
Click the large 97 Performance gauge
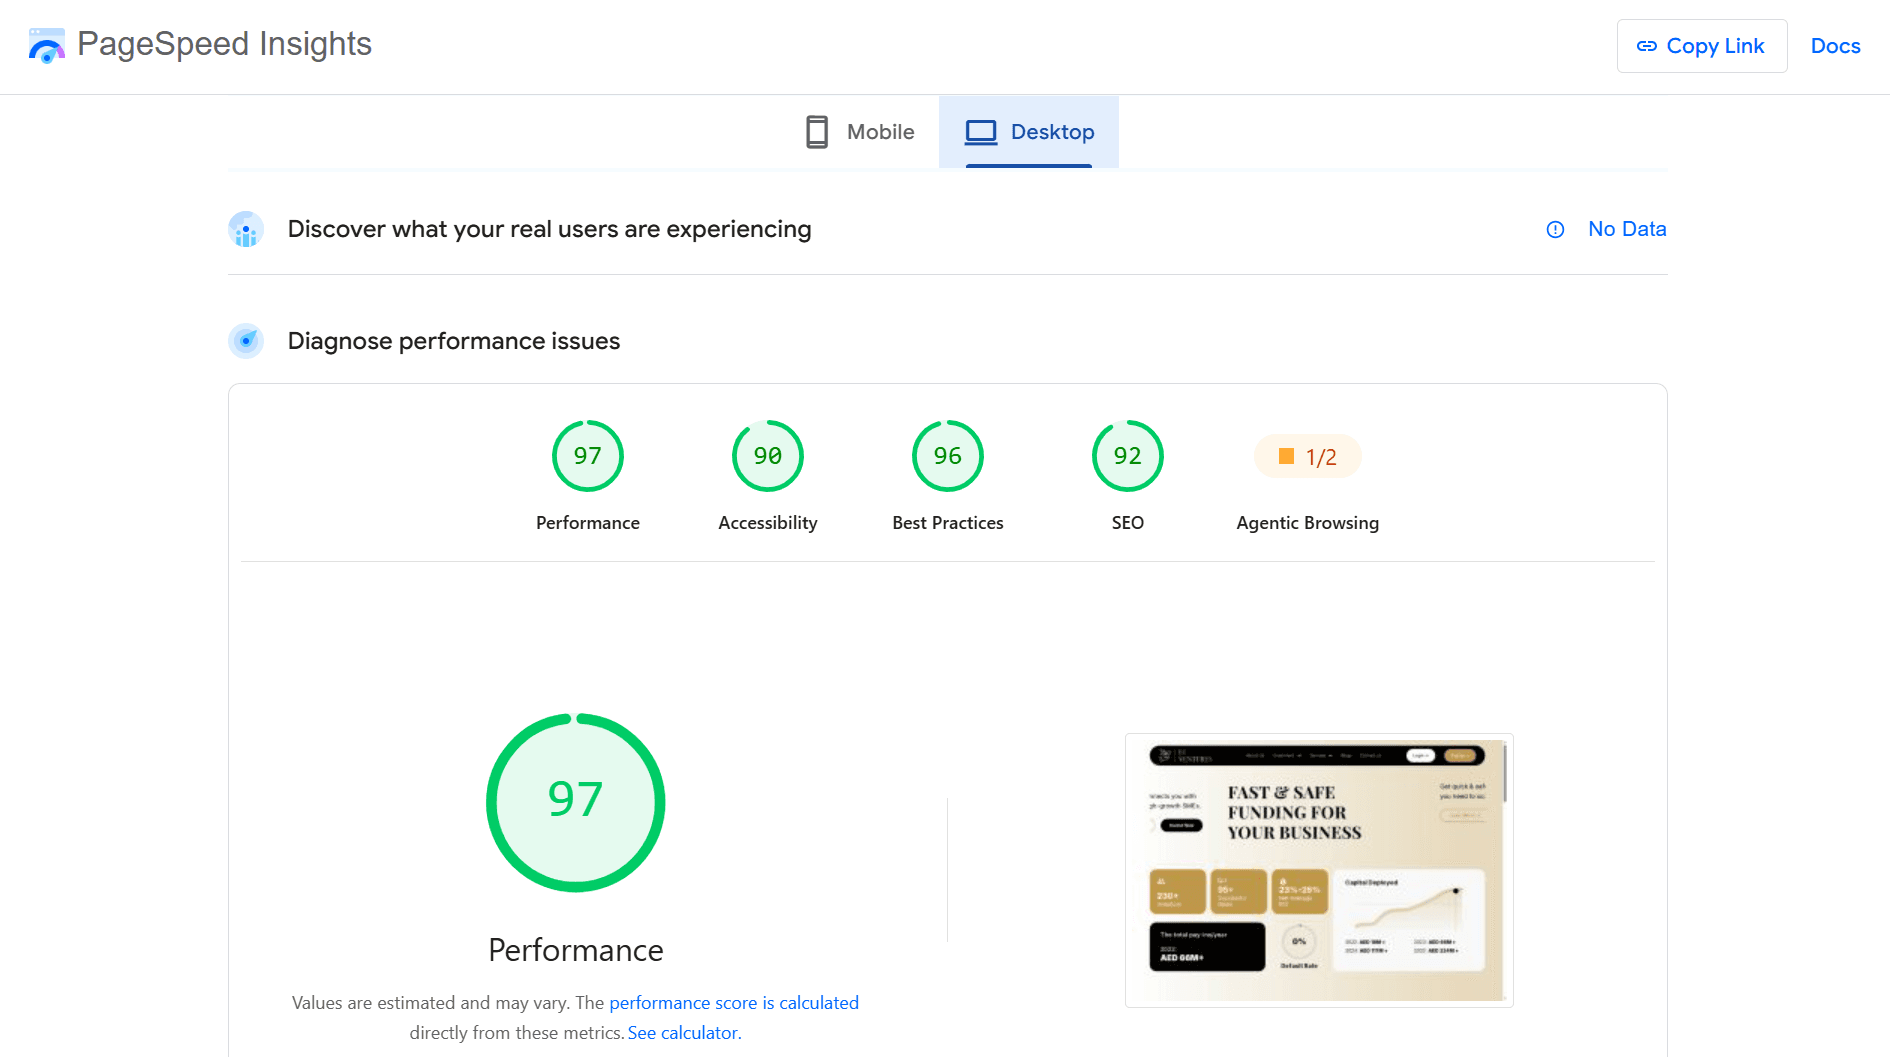[x=576, y=802]
